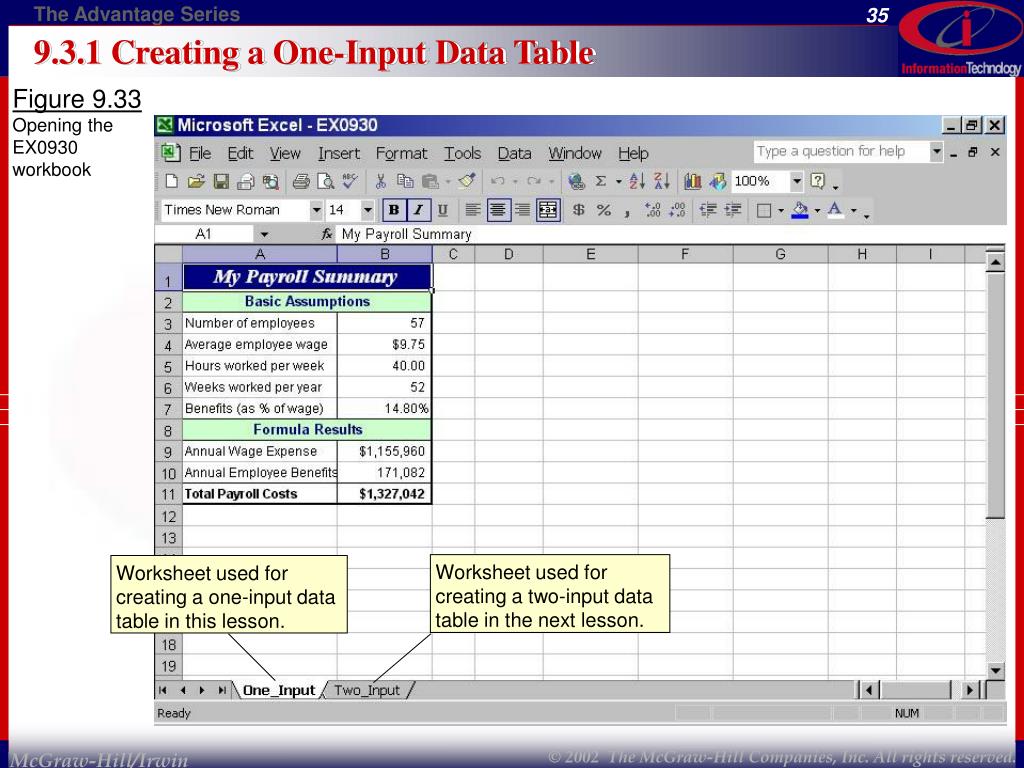1024x768 pixels.
Task: Click the Print icon
Action: point(301,182)
